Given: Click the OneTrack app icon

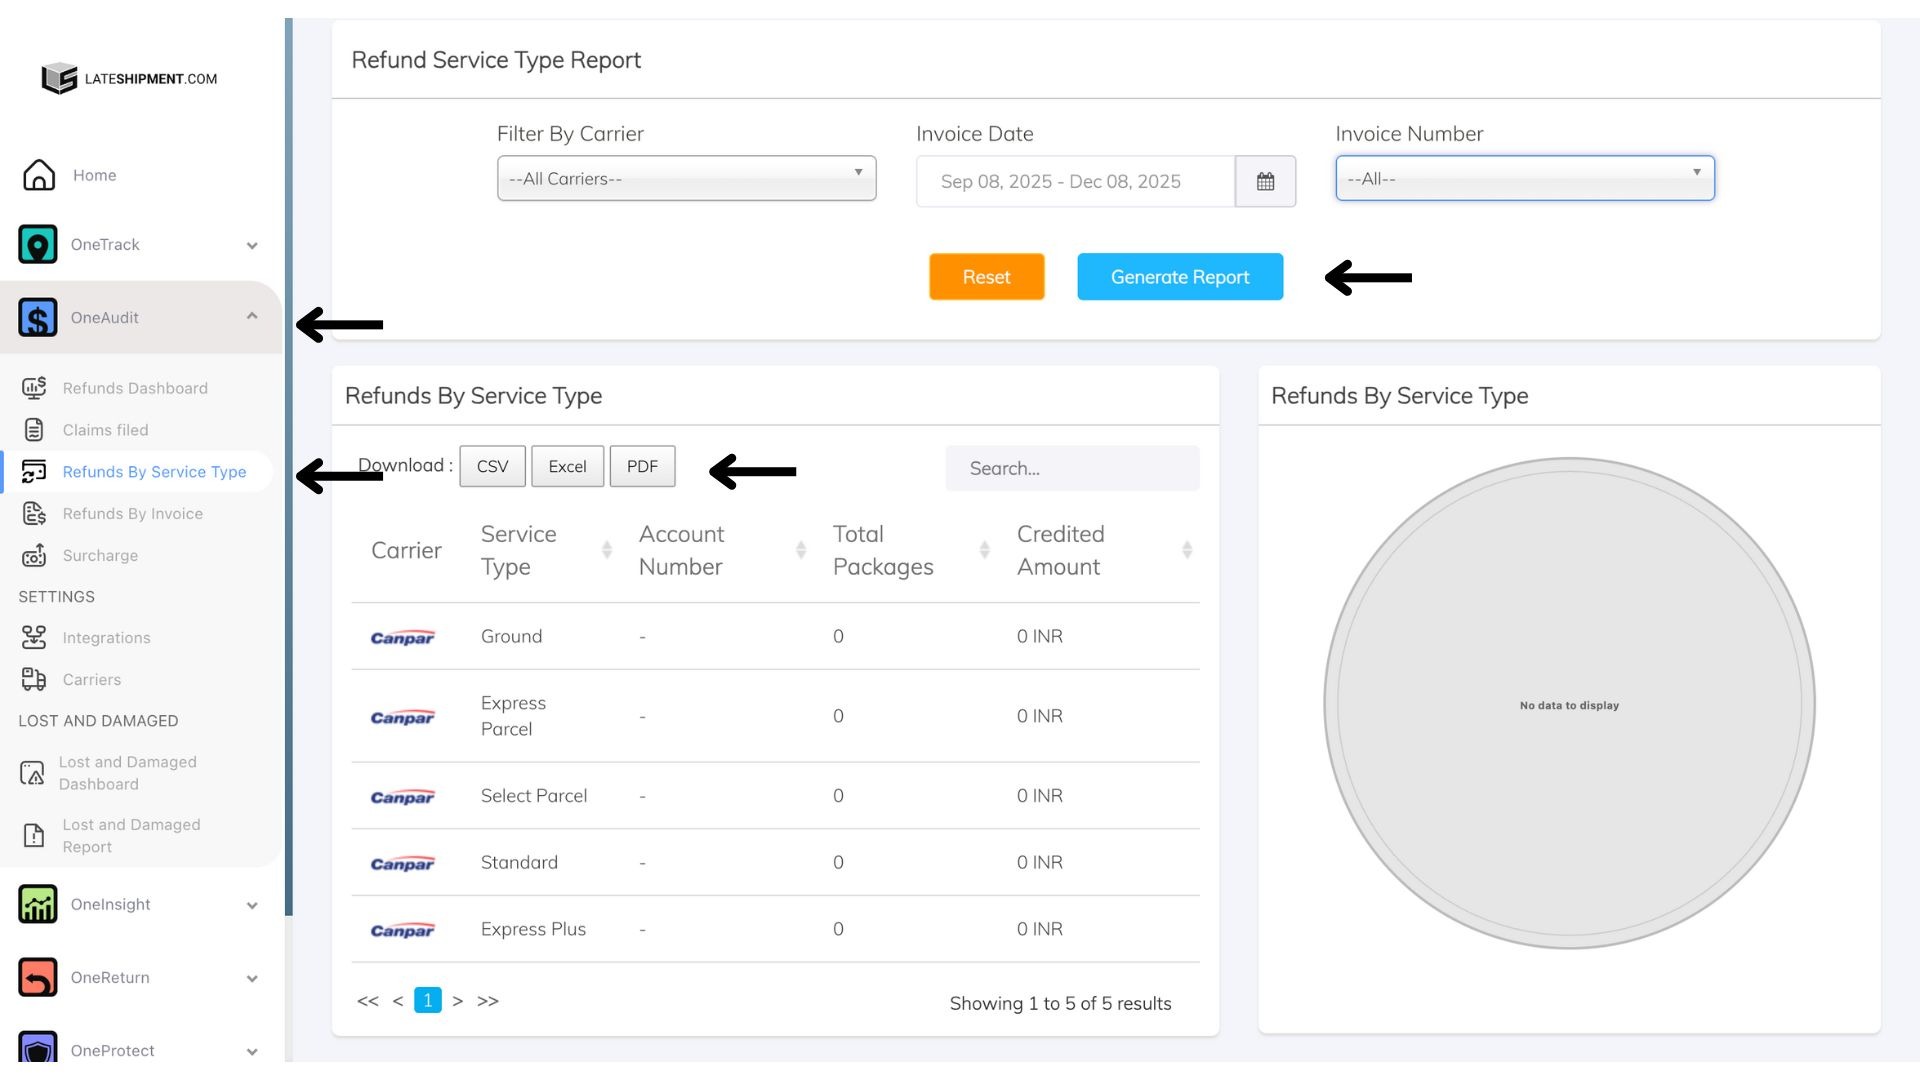Looking at the screenshot, I should tap(38, 245).
